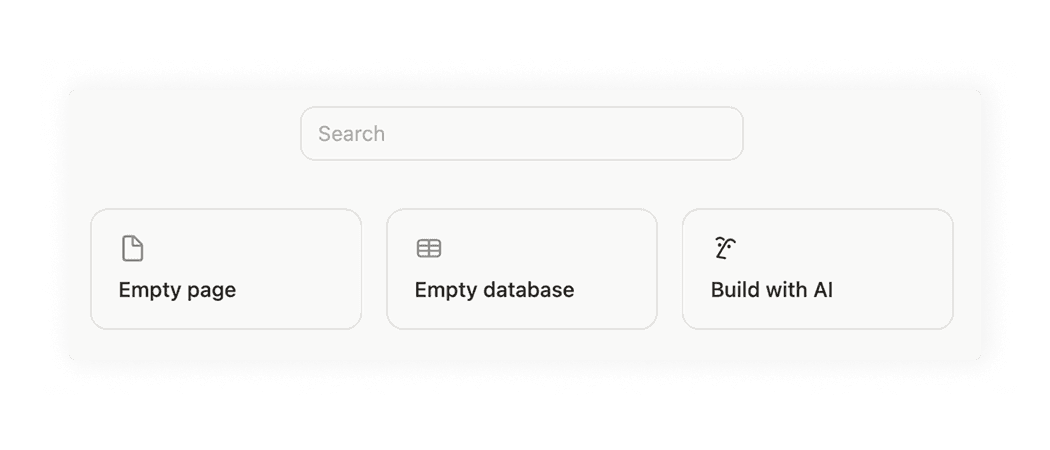Click the Search input field
1050x450 pixels.
(x=521, y=133)
